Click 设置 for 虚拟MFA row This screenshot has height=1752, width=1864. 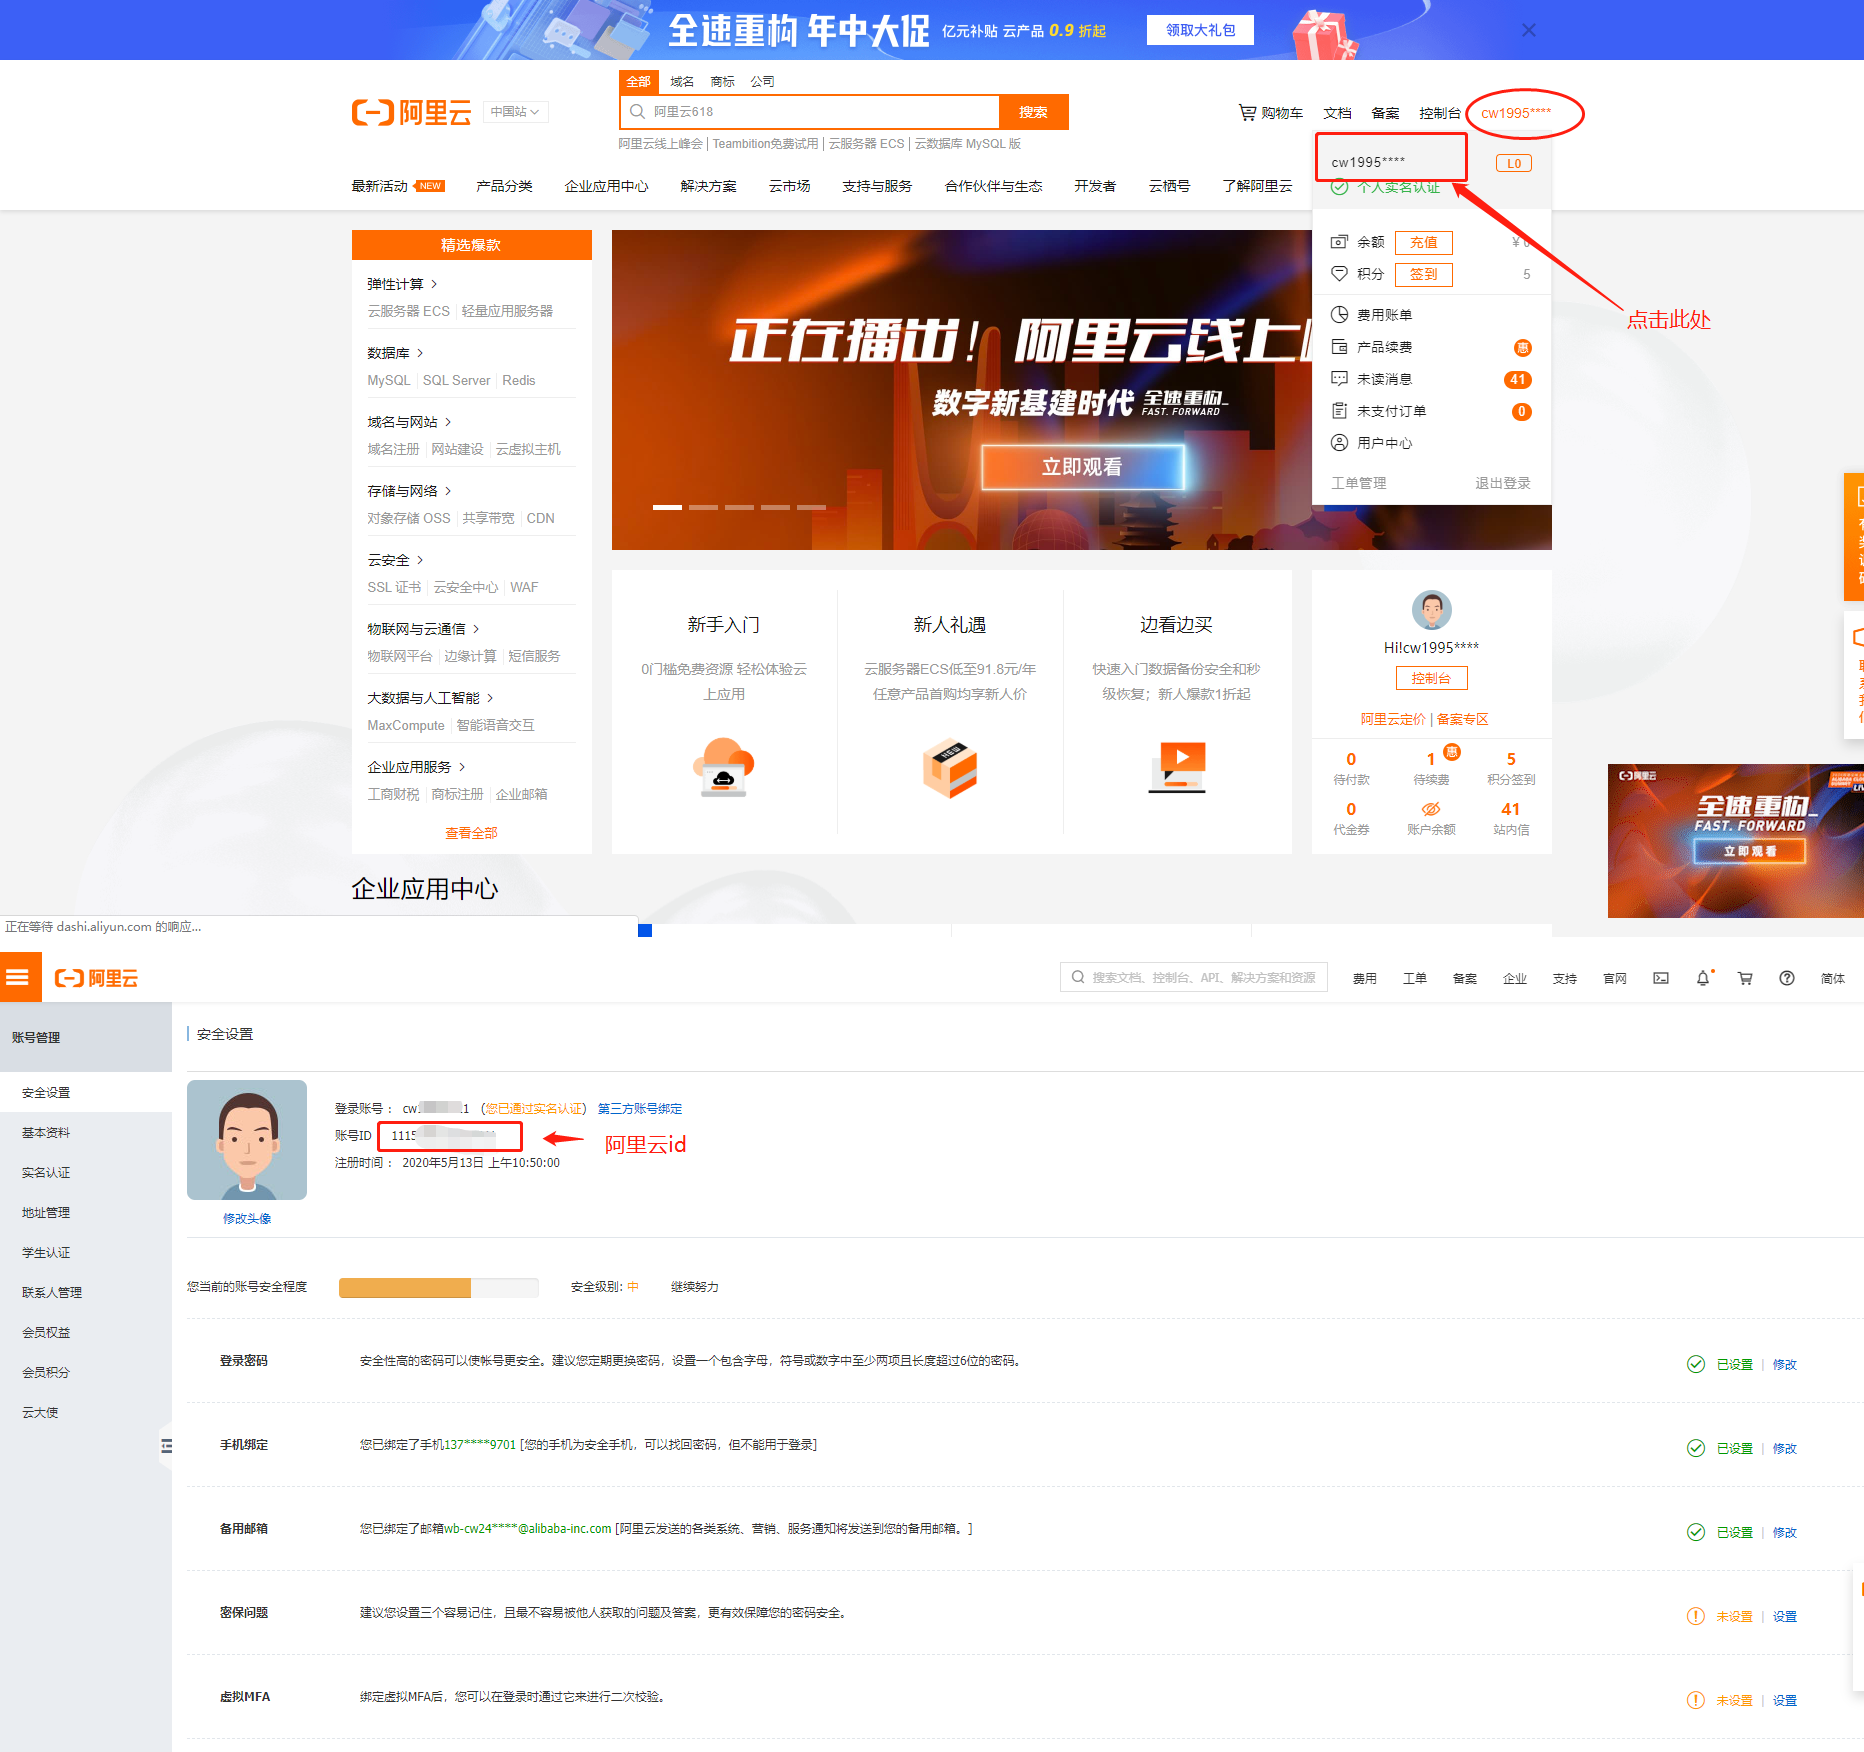[x=1785, y=1700]
